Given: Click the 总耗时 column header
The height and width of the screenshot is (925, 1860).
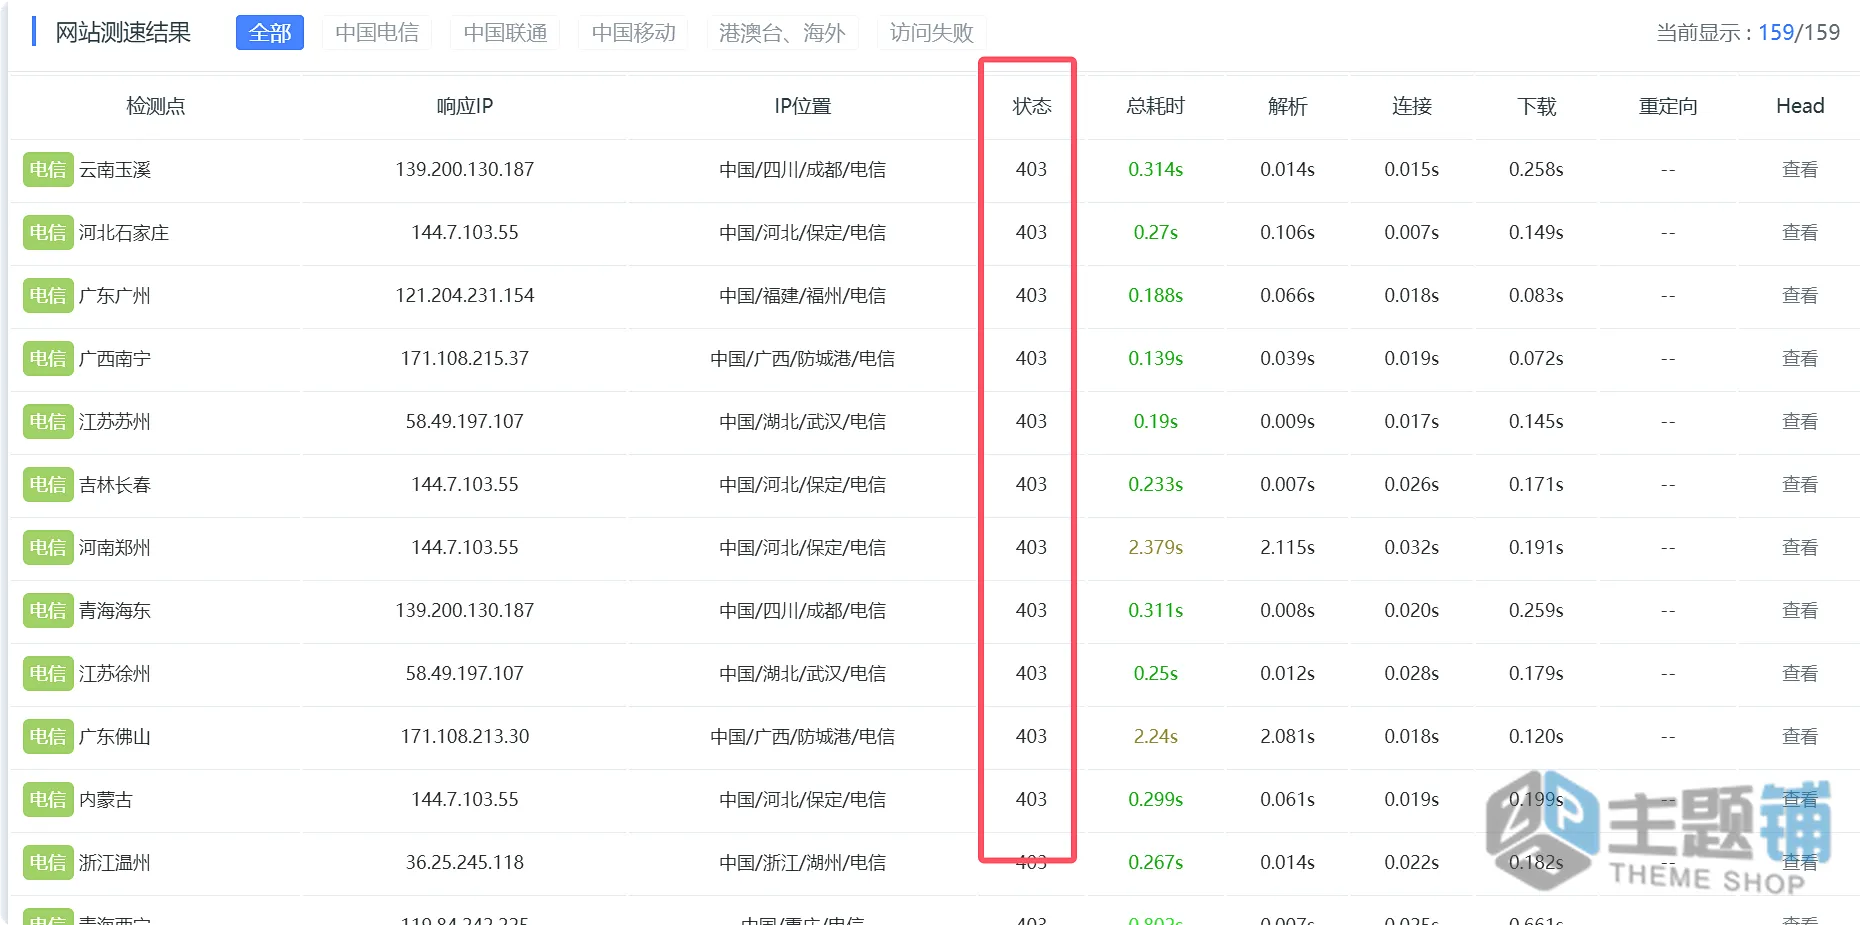Looking at the screenshot, I should click(1156, 106).
